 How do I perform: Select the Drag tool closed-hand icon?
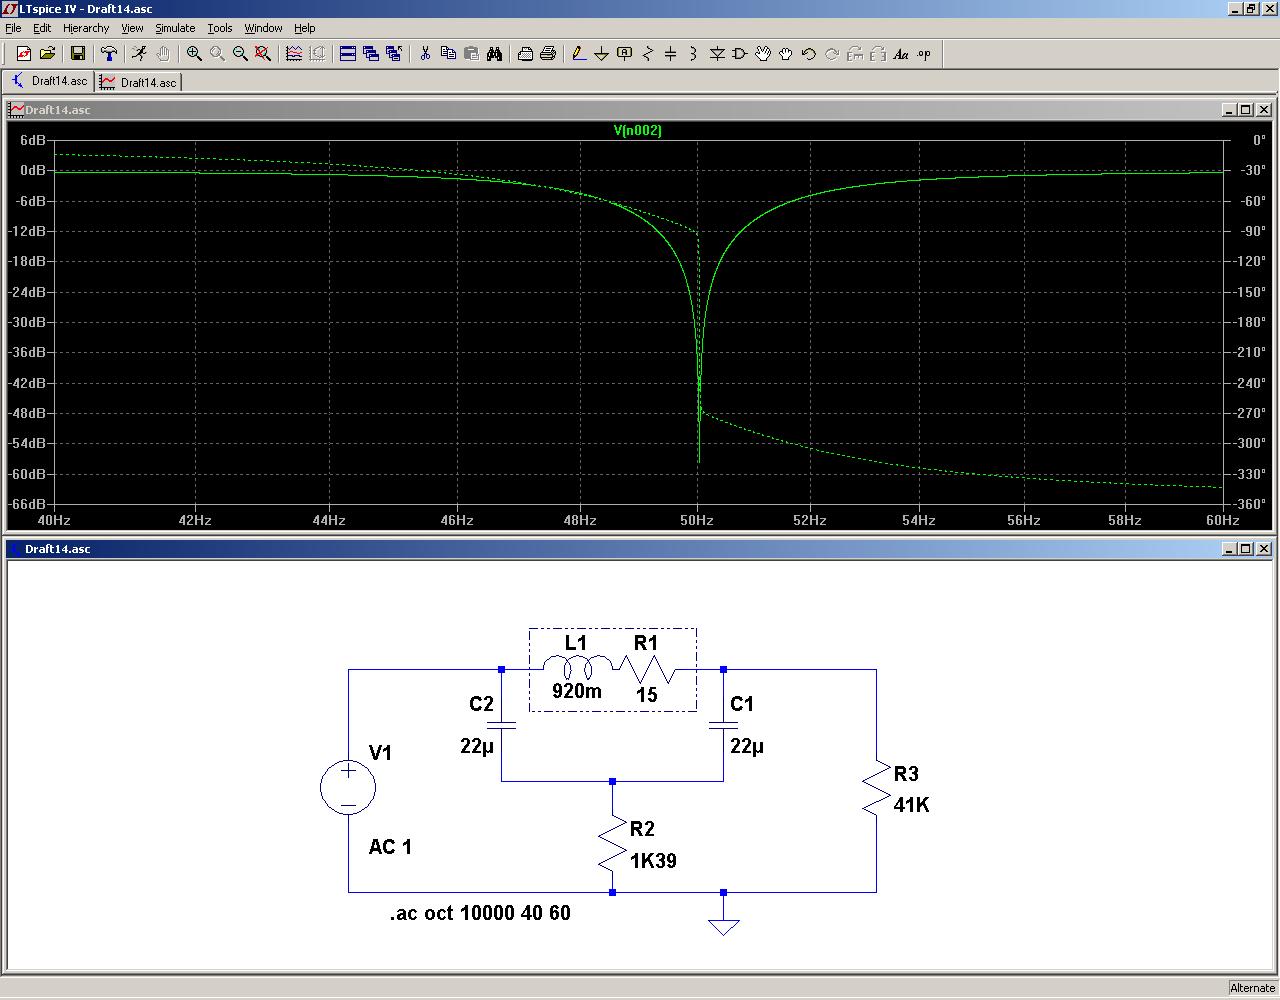click(786, 54)
